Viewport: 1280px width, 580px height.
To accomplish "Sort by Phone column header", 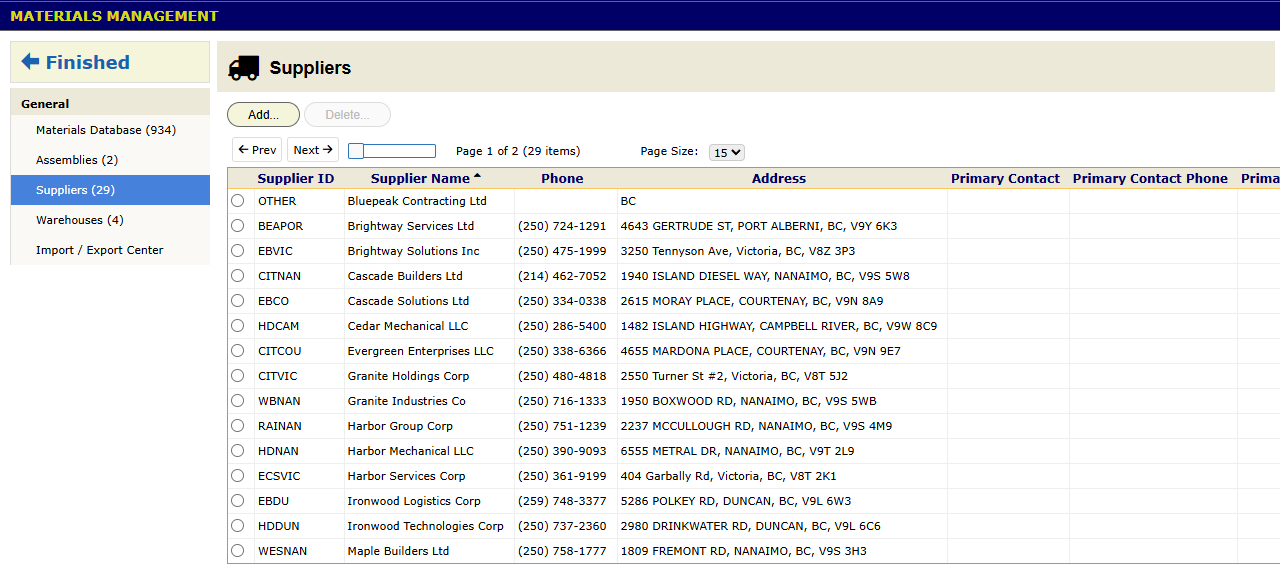I will [562, 179].
